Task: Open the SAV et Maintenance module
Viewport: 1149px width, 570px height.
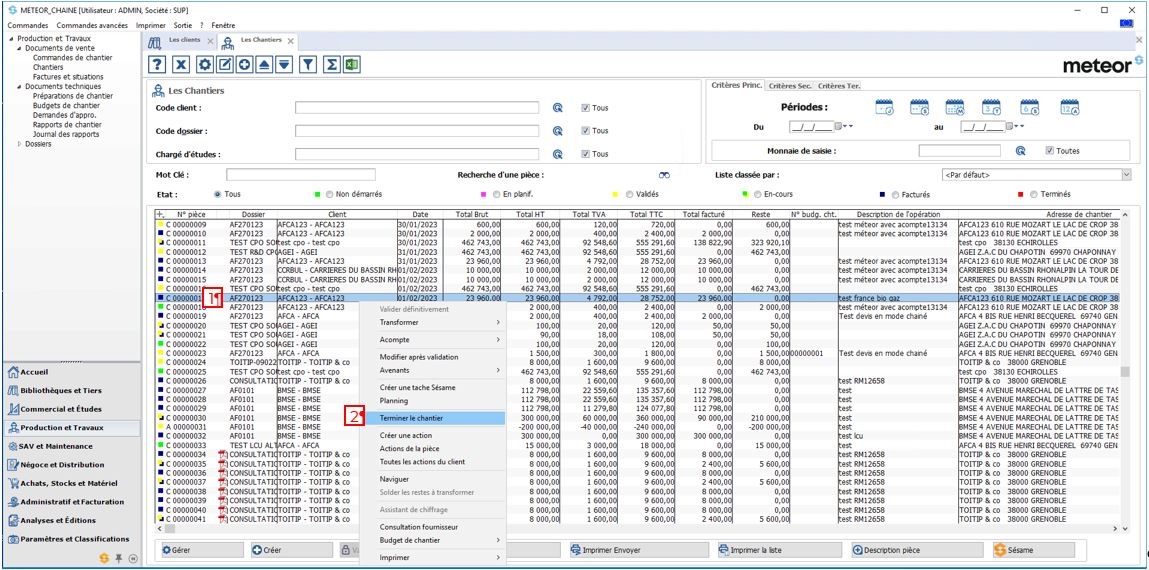Action: (x=71, y=446)
